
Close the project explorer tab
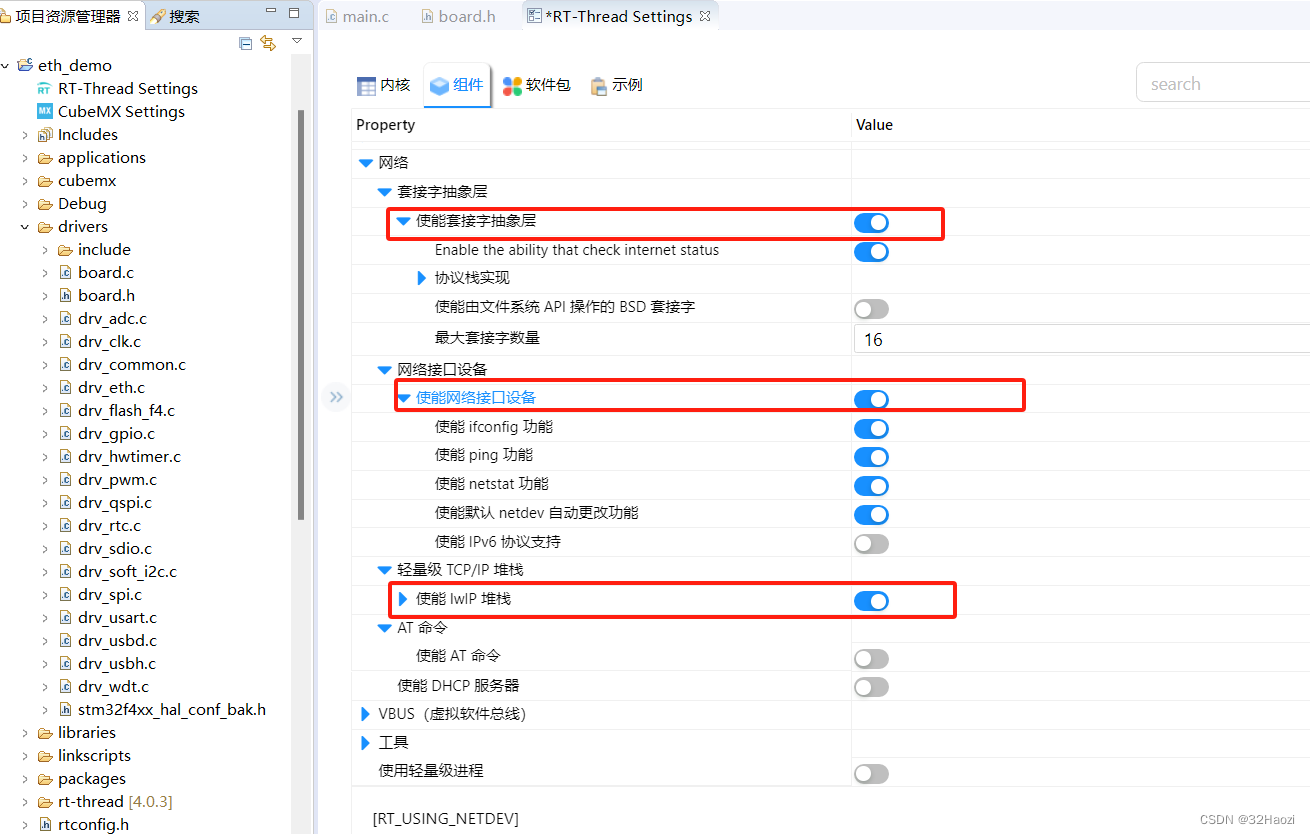coord(133,16)
